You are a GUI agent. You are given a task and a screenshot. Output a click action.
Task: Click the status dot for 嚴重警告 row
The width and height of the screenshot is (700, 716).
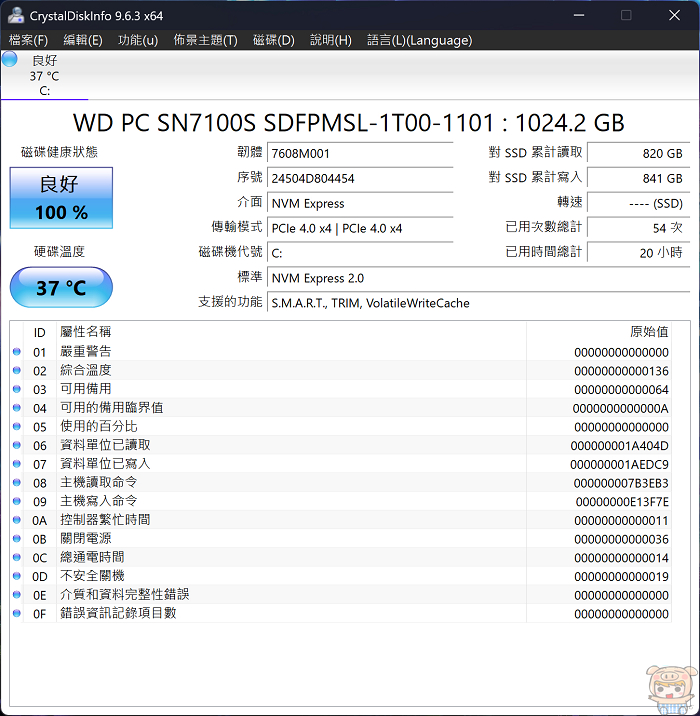pyautogui.click(x=17, y=352)
